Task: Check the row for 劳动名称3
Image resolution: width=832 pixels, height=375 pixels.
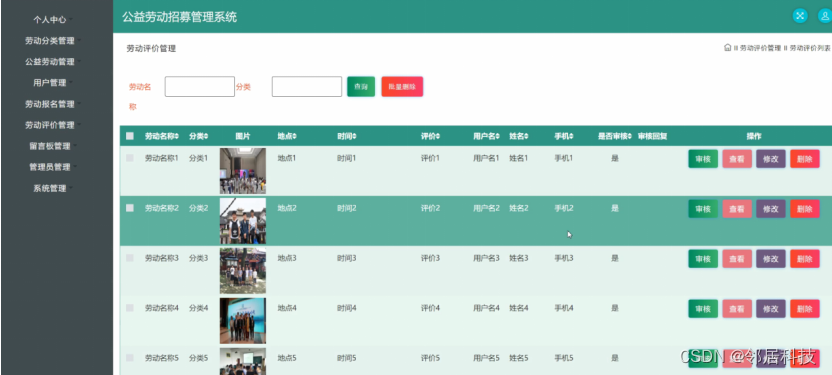Action: 130,258
